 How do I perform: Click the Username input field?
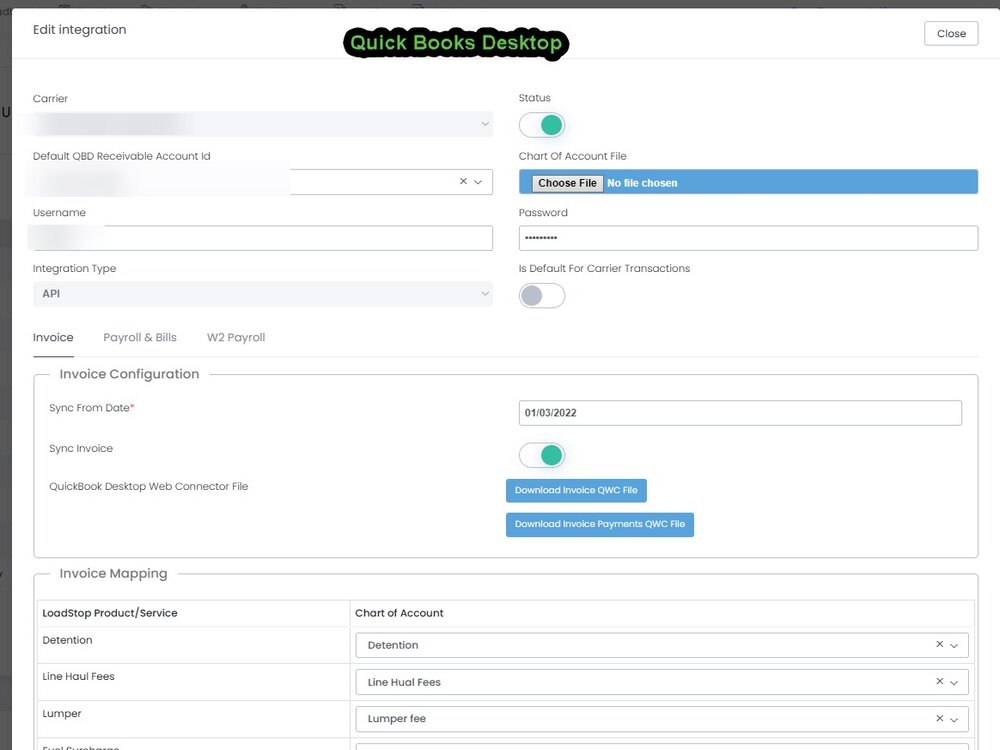tap(262, 238)
